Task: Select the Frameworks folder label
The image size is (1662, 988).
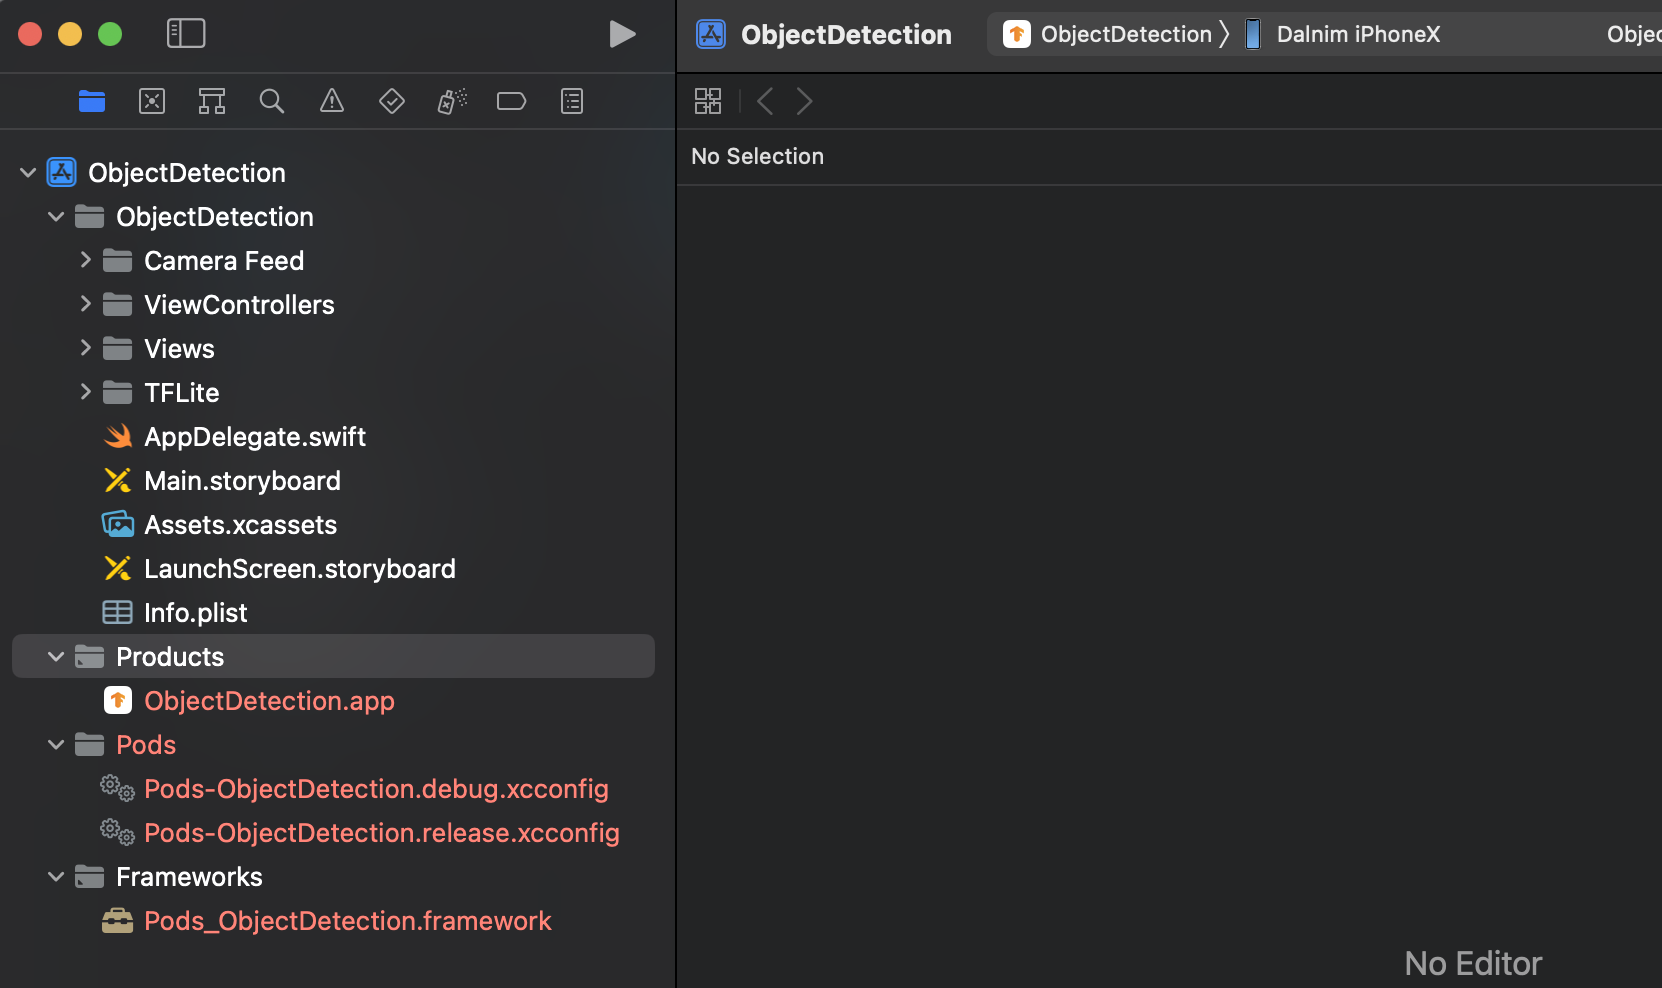Action: coord(189,877)
